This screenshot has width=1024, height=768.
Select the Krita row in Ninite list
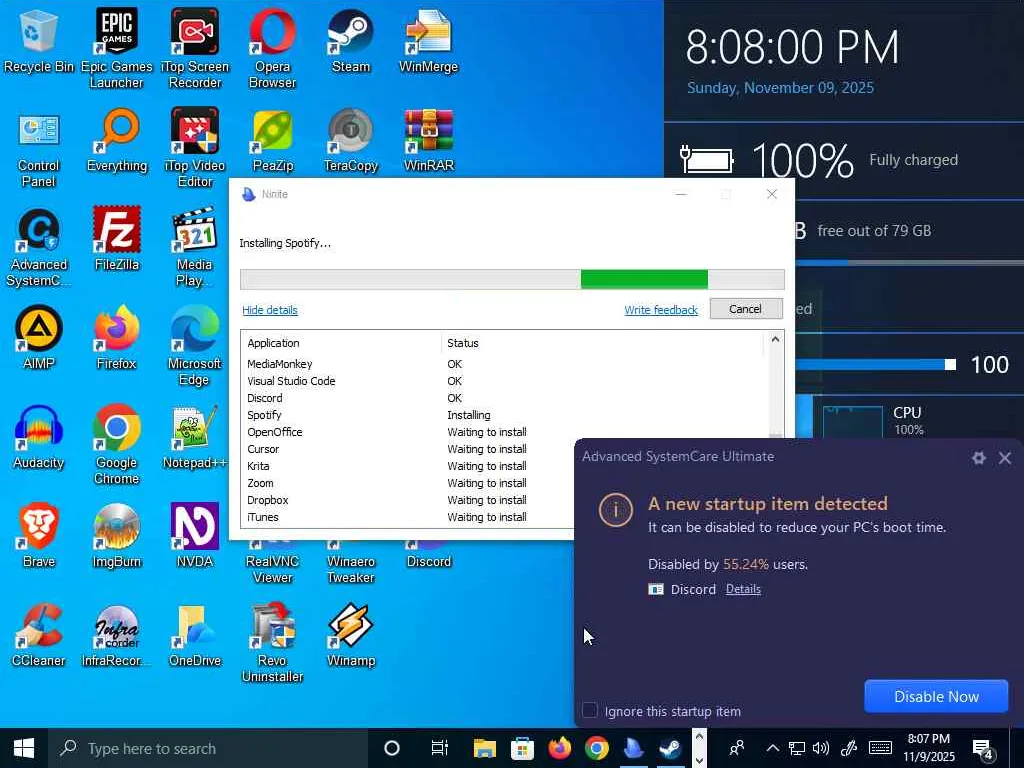tap(408, 466)
